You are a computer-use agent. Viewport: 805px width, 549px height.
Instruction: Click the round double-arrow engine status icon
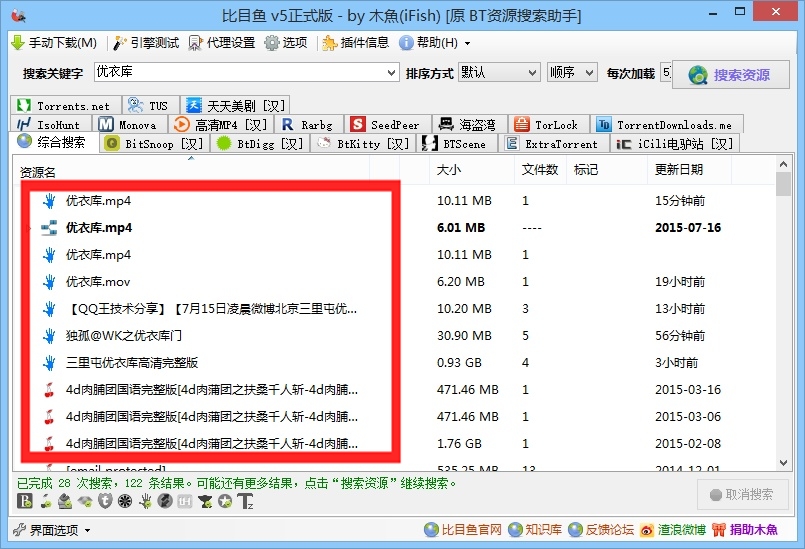165,501
